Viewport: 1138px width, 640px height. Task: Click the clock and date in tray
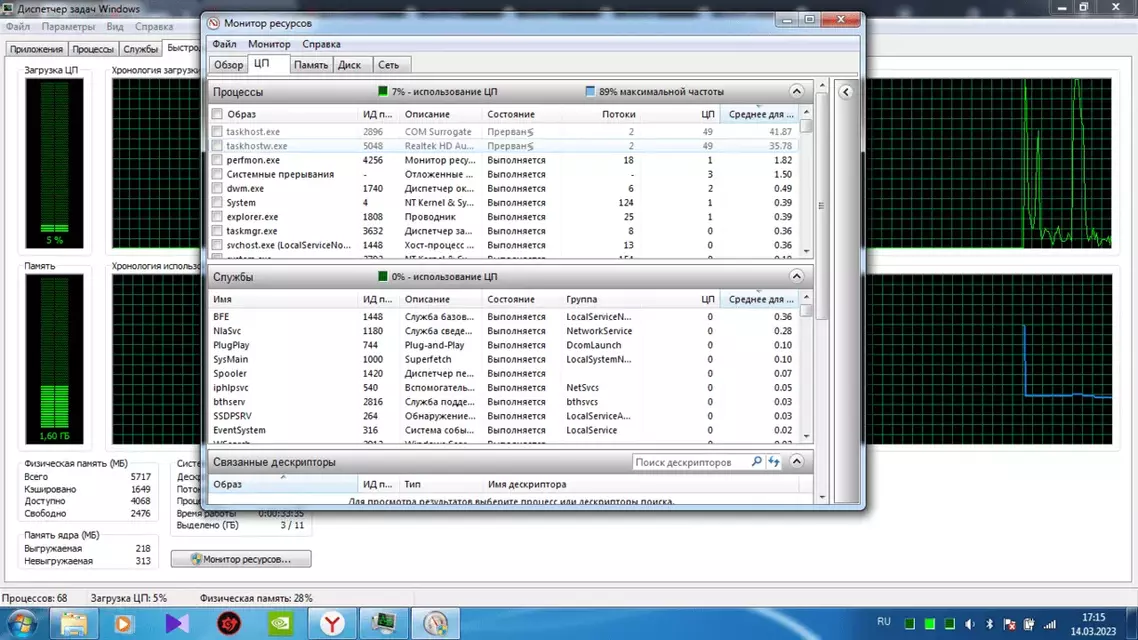1093,624
